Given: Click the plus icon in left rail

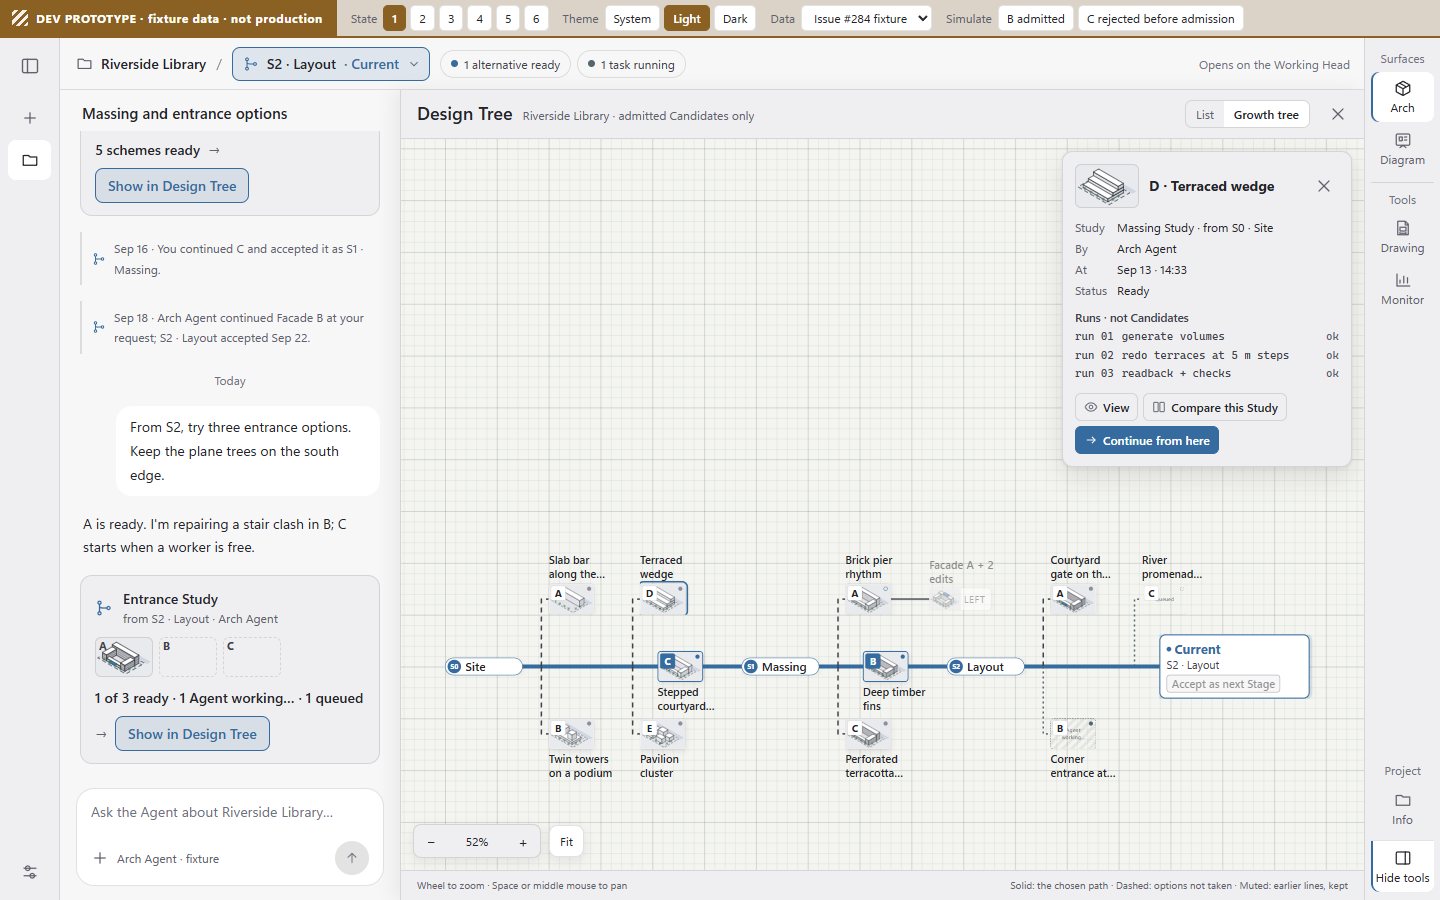Looking at the screenshot, I should click(30, 118).
